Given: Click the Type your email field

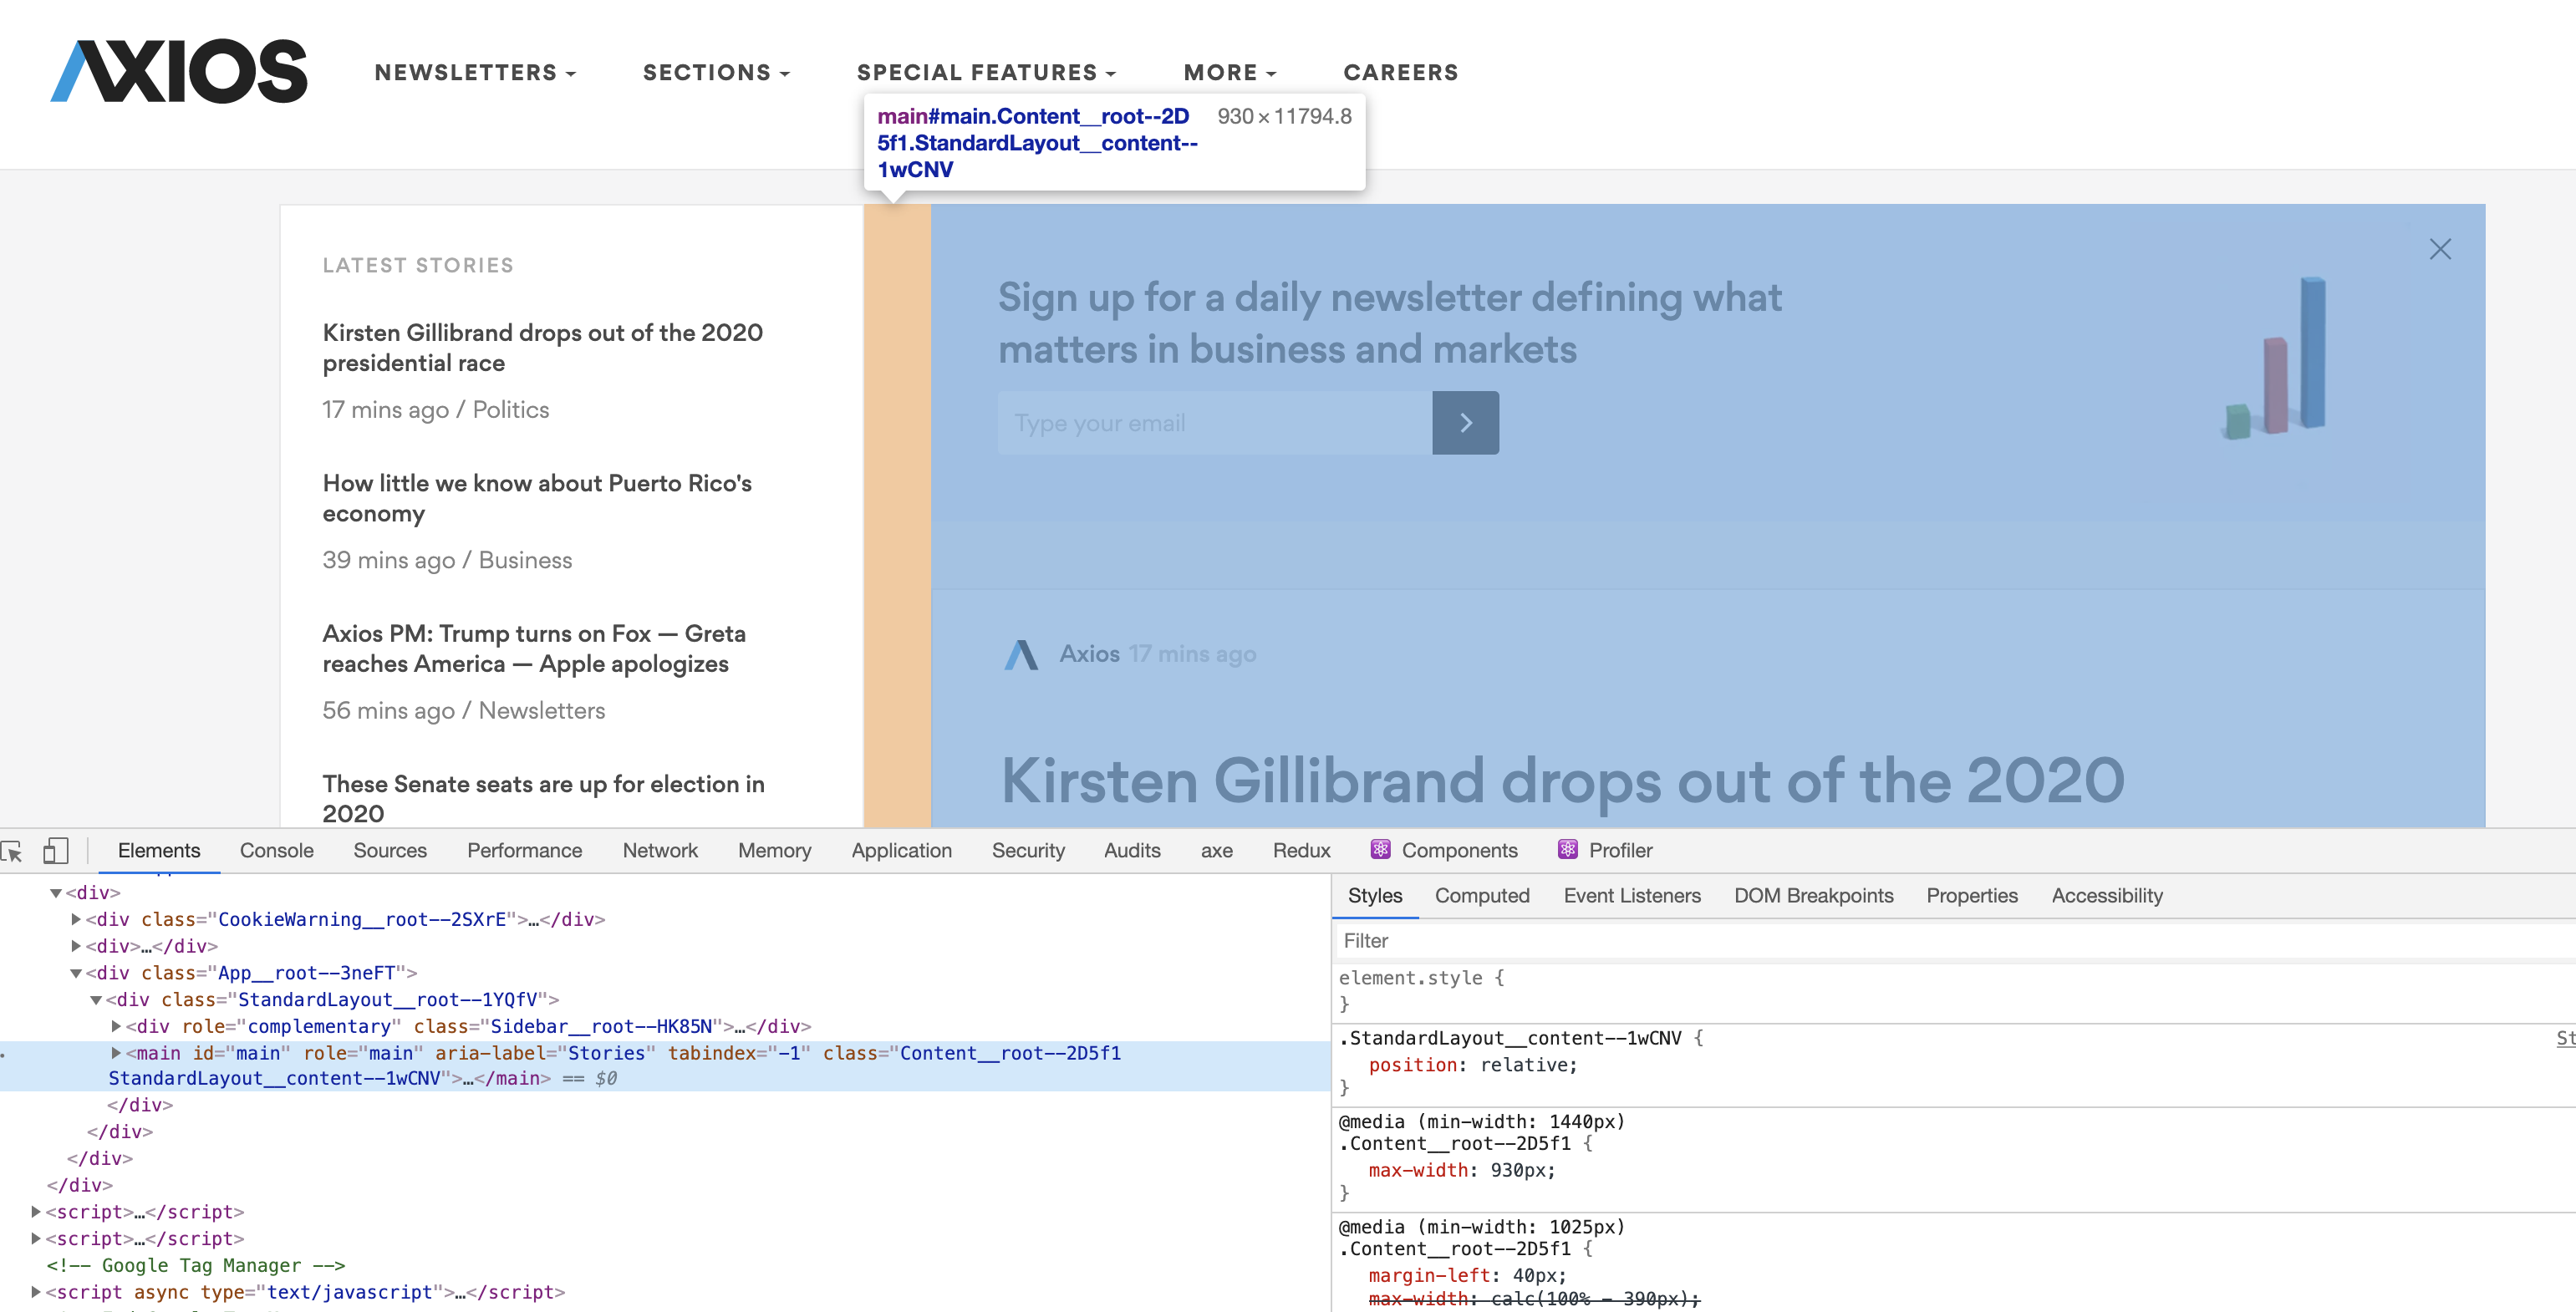Looking at the screenshot, I should pyautogui.click(x=1215, y=423).
